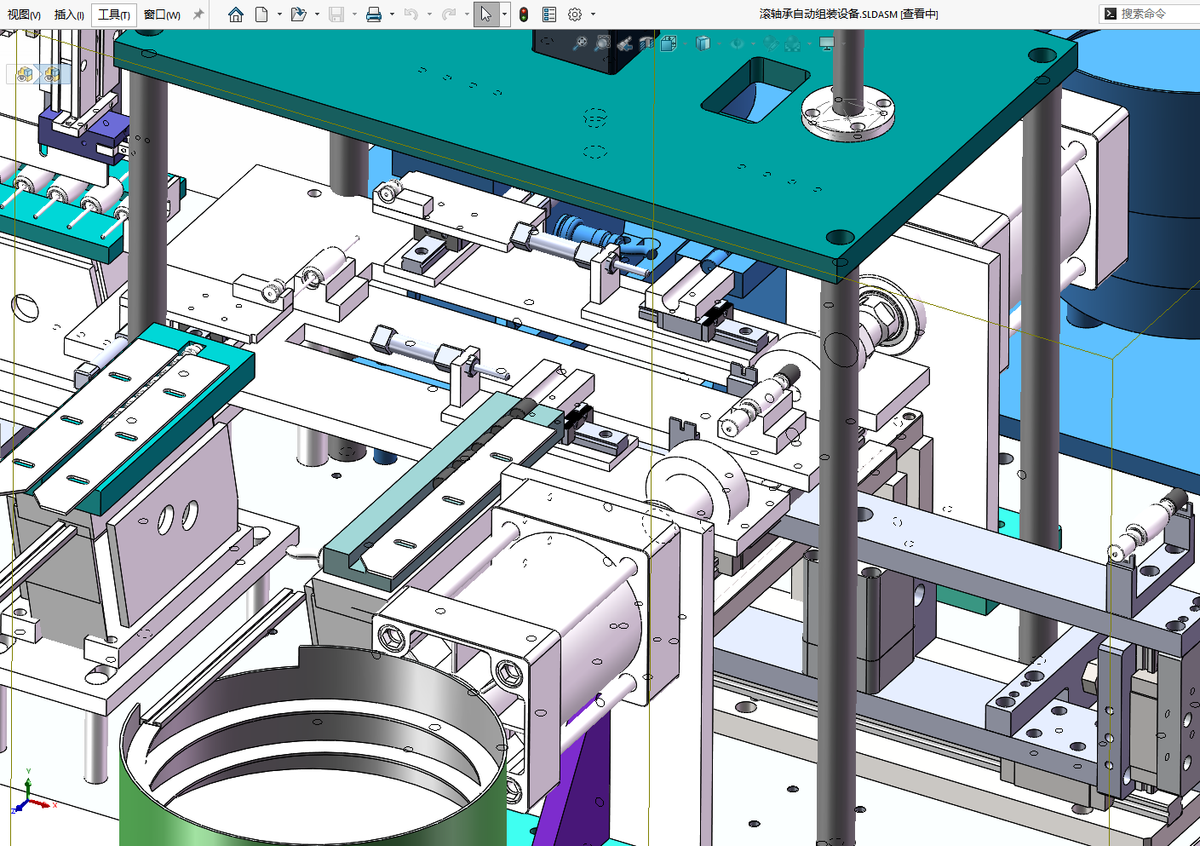Click the Redo arrow icon
The height and width of the screenshot is (846, 1200).
[449, 15]
